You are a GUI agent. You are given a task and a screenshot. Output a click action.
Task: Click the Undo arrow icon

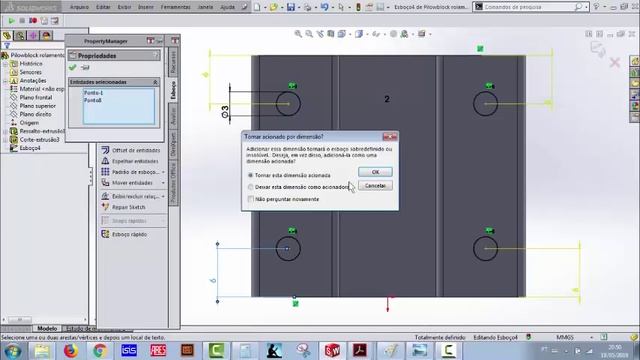pyautogui.click(x=324, y=7)
